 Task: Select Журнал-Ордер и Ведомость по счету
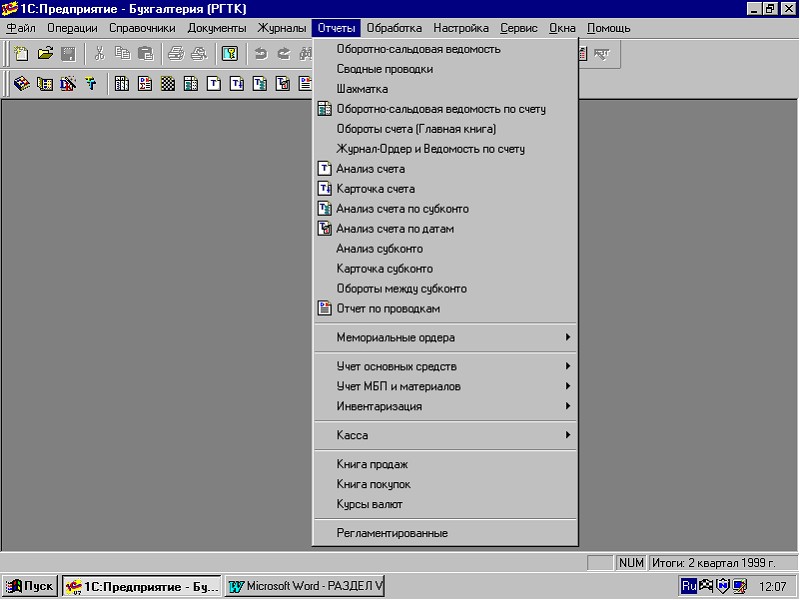(445, 148)
